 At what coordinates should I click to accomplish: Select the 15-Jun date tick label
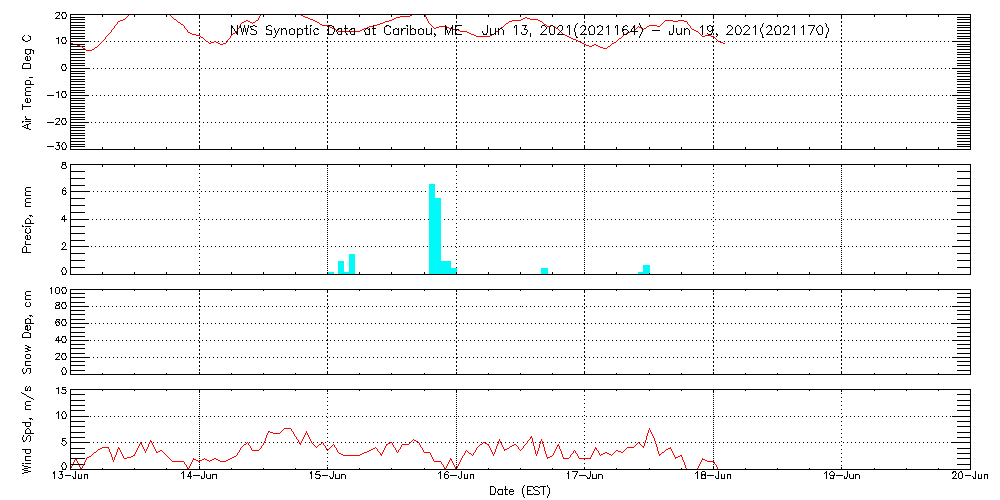point(328,478)
